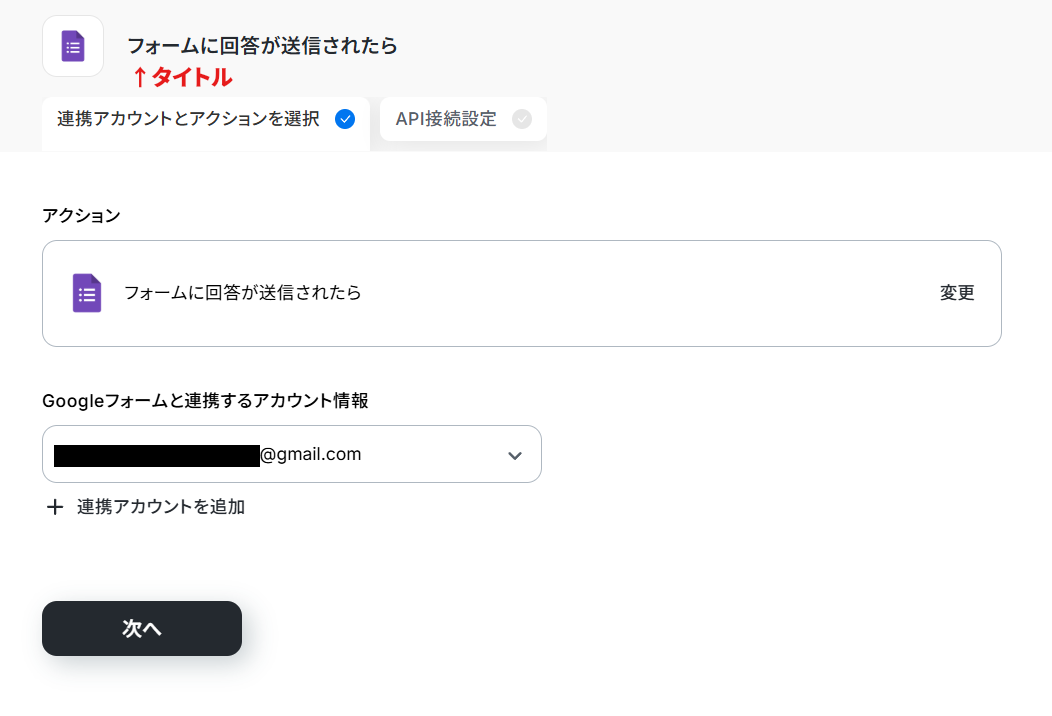Click the Google Forms icon in the header
The image size is (1052, 716).
click(x=73, y=46)
